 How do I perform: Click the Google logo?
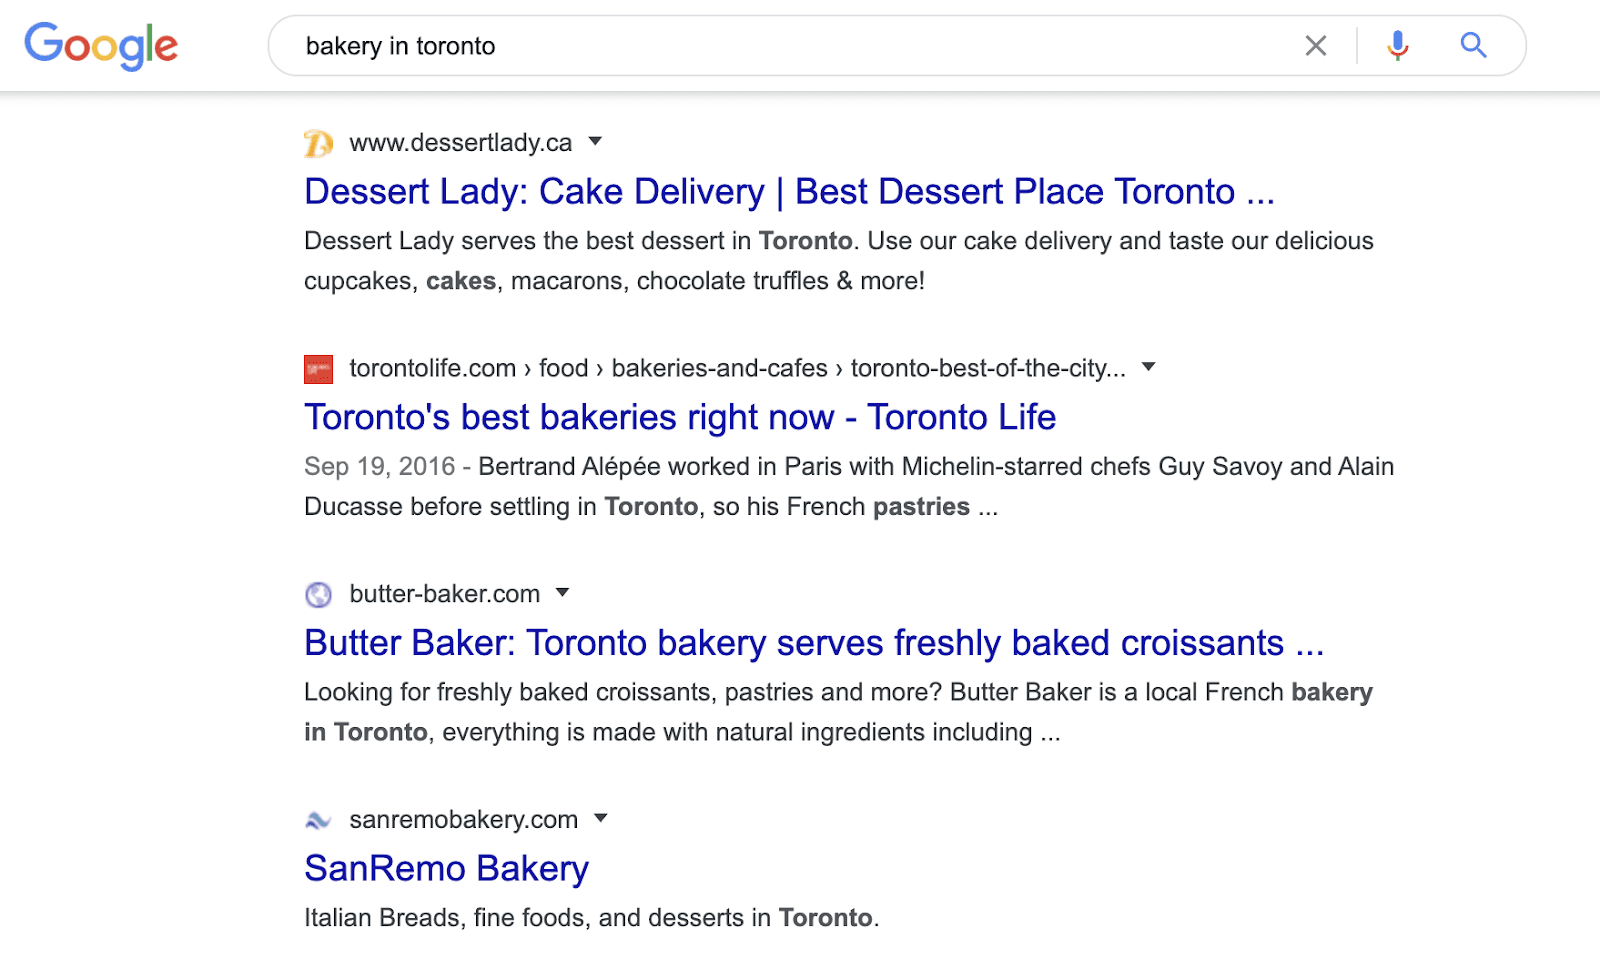(x=100, y=45)
